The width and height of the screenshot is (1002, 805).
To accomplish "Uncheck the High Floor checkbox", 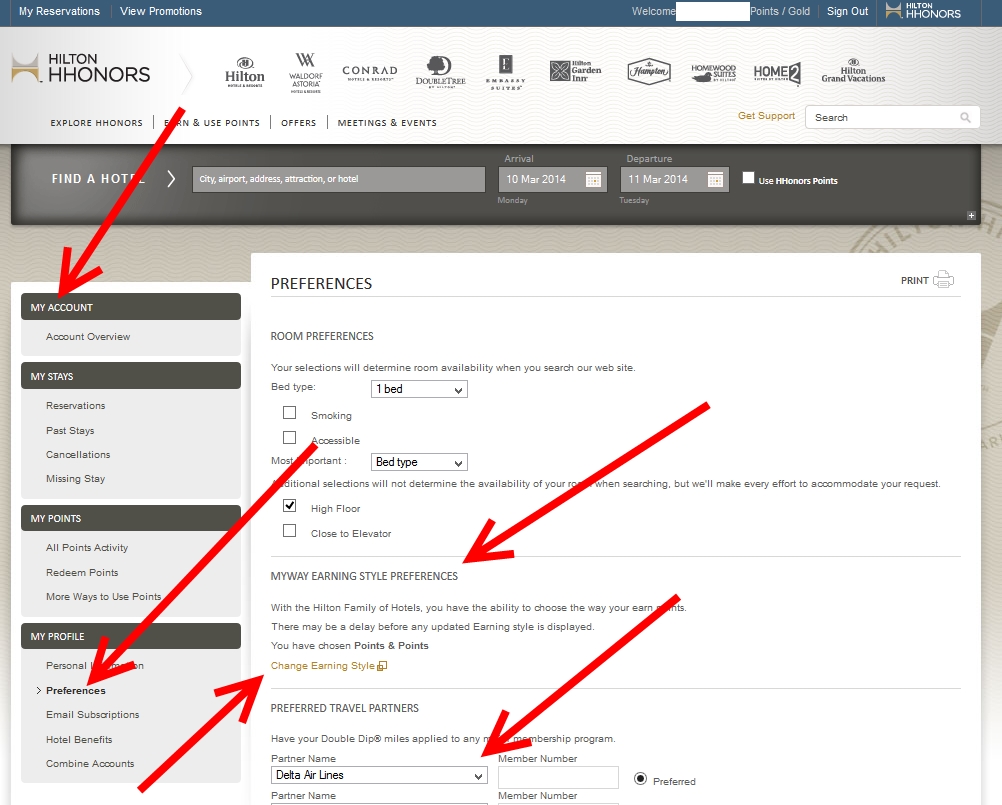I will (x=290, y=507).
